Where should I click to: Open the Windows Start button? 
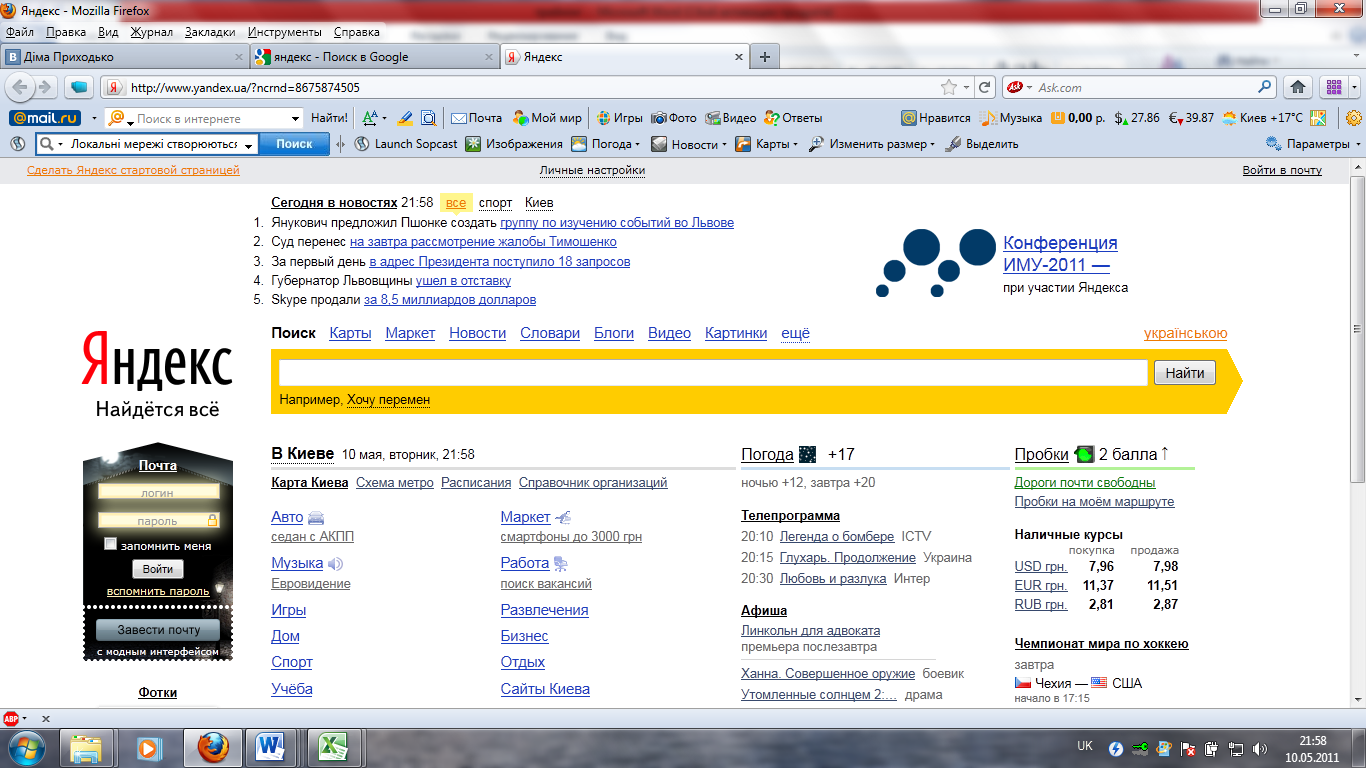tap(25, 747)
